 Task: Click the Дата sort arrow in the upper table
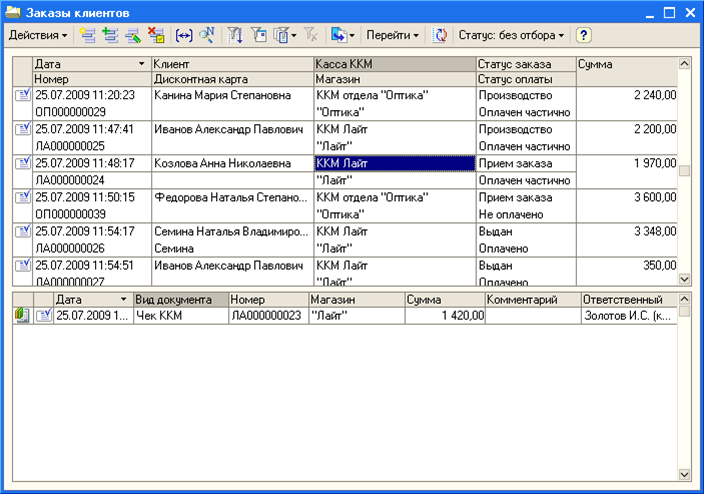[141, 64]
